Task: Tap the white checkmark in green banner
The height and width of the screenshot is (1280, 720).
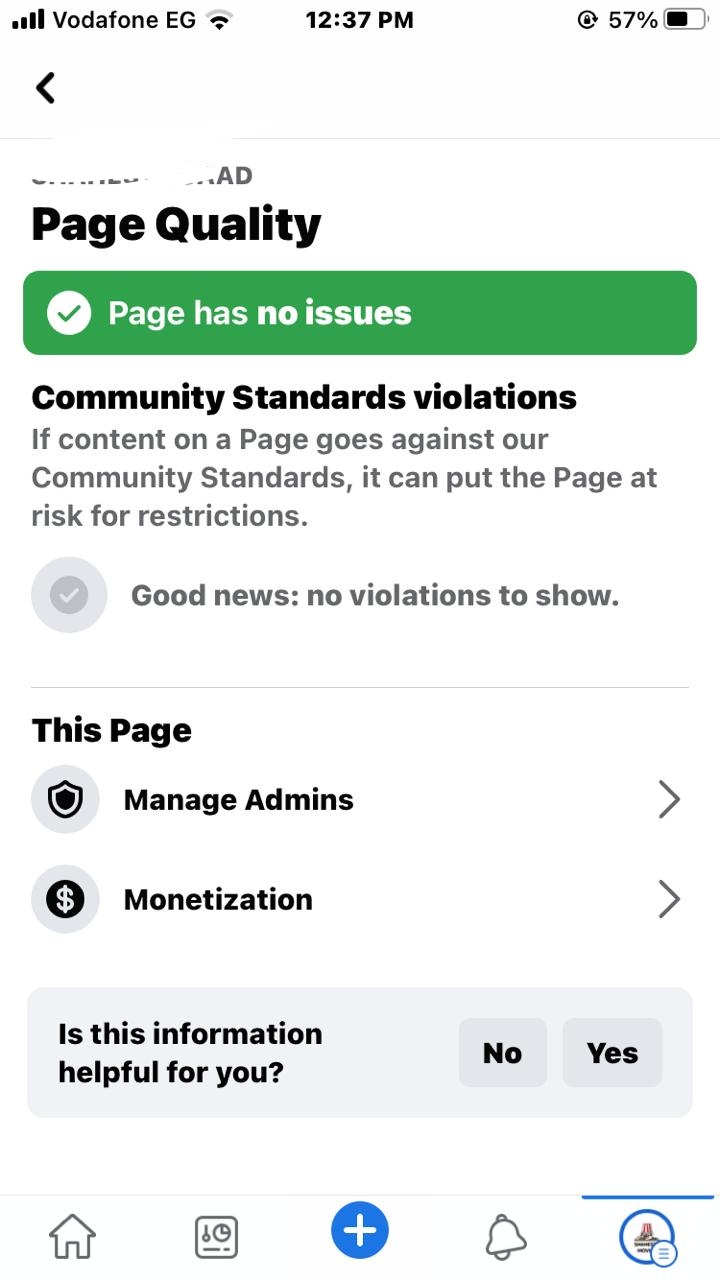Action: [x=69, y=313]
